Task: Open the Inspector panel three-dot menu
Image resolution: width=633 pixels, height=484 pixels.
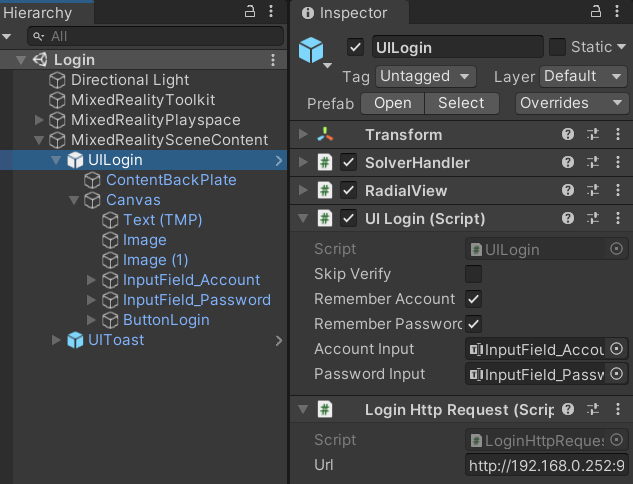Action: click(617, 12)
